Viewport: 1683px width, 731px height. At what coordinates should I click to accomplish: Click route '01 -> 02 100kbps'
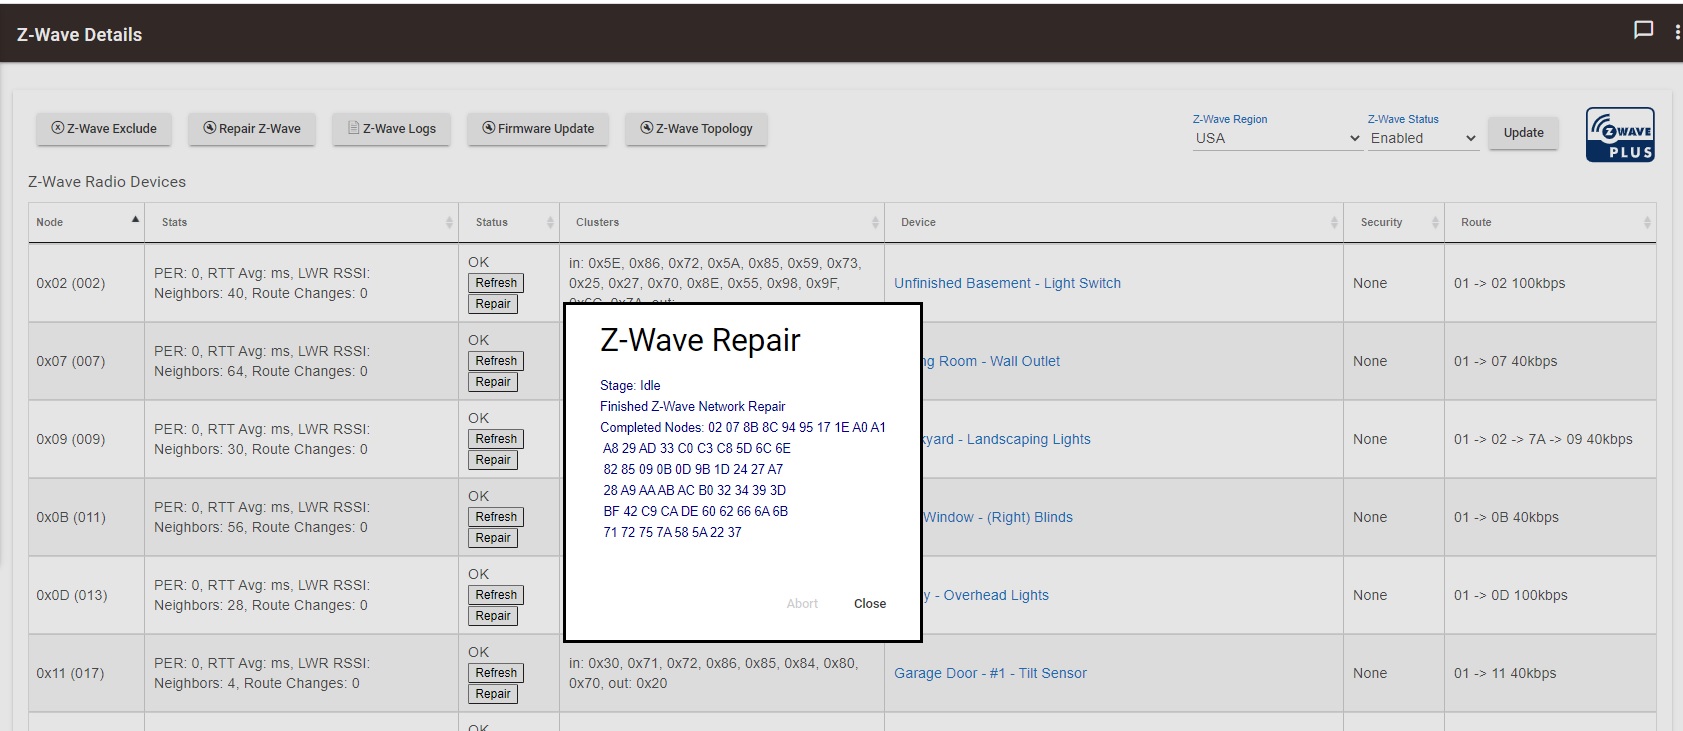point(1509,283)
